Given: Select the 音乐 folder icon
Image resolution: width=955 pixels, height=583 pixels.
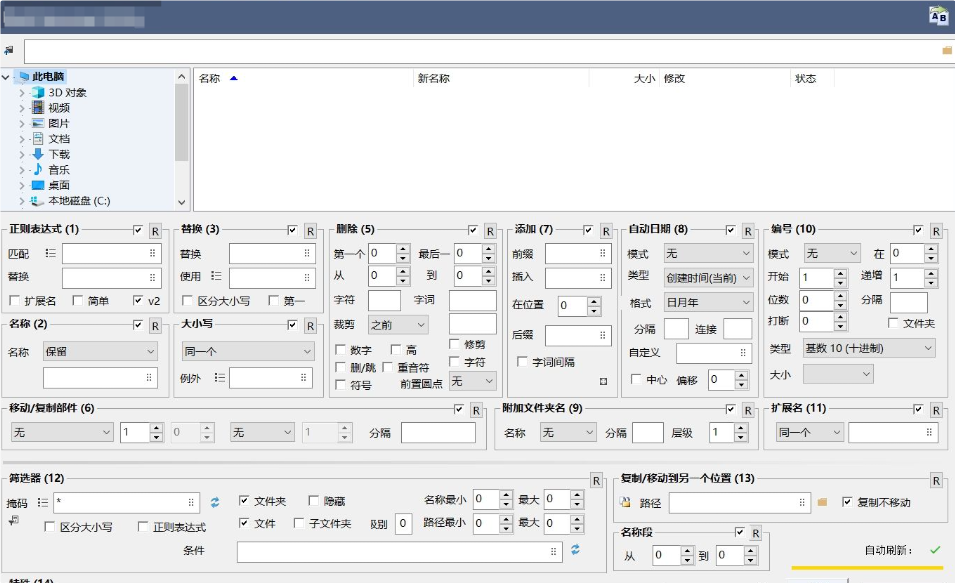Looking at the screenshot, I should pyautogui.click(x=38, y=169).
